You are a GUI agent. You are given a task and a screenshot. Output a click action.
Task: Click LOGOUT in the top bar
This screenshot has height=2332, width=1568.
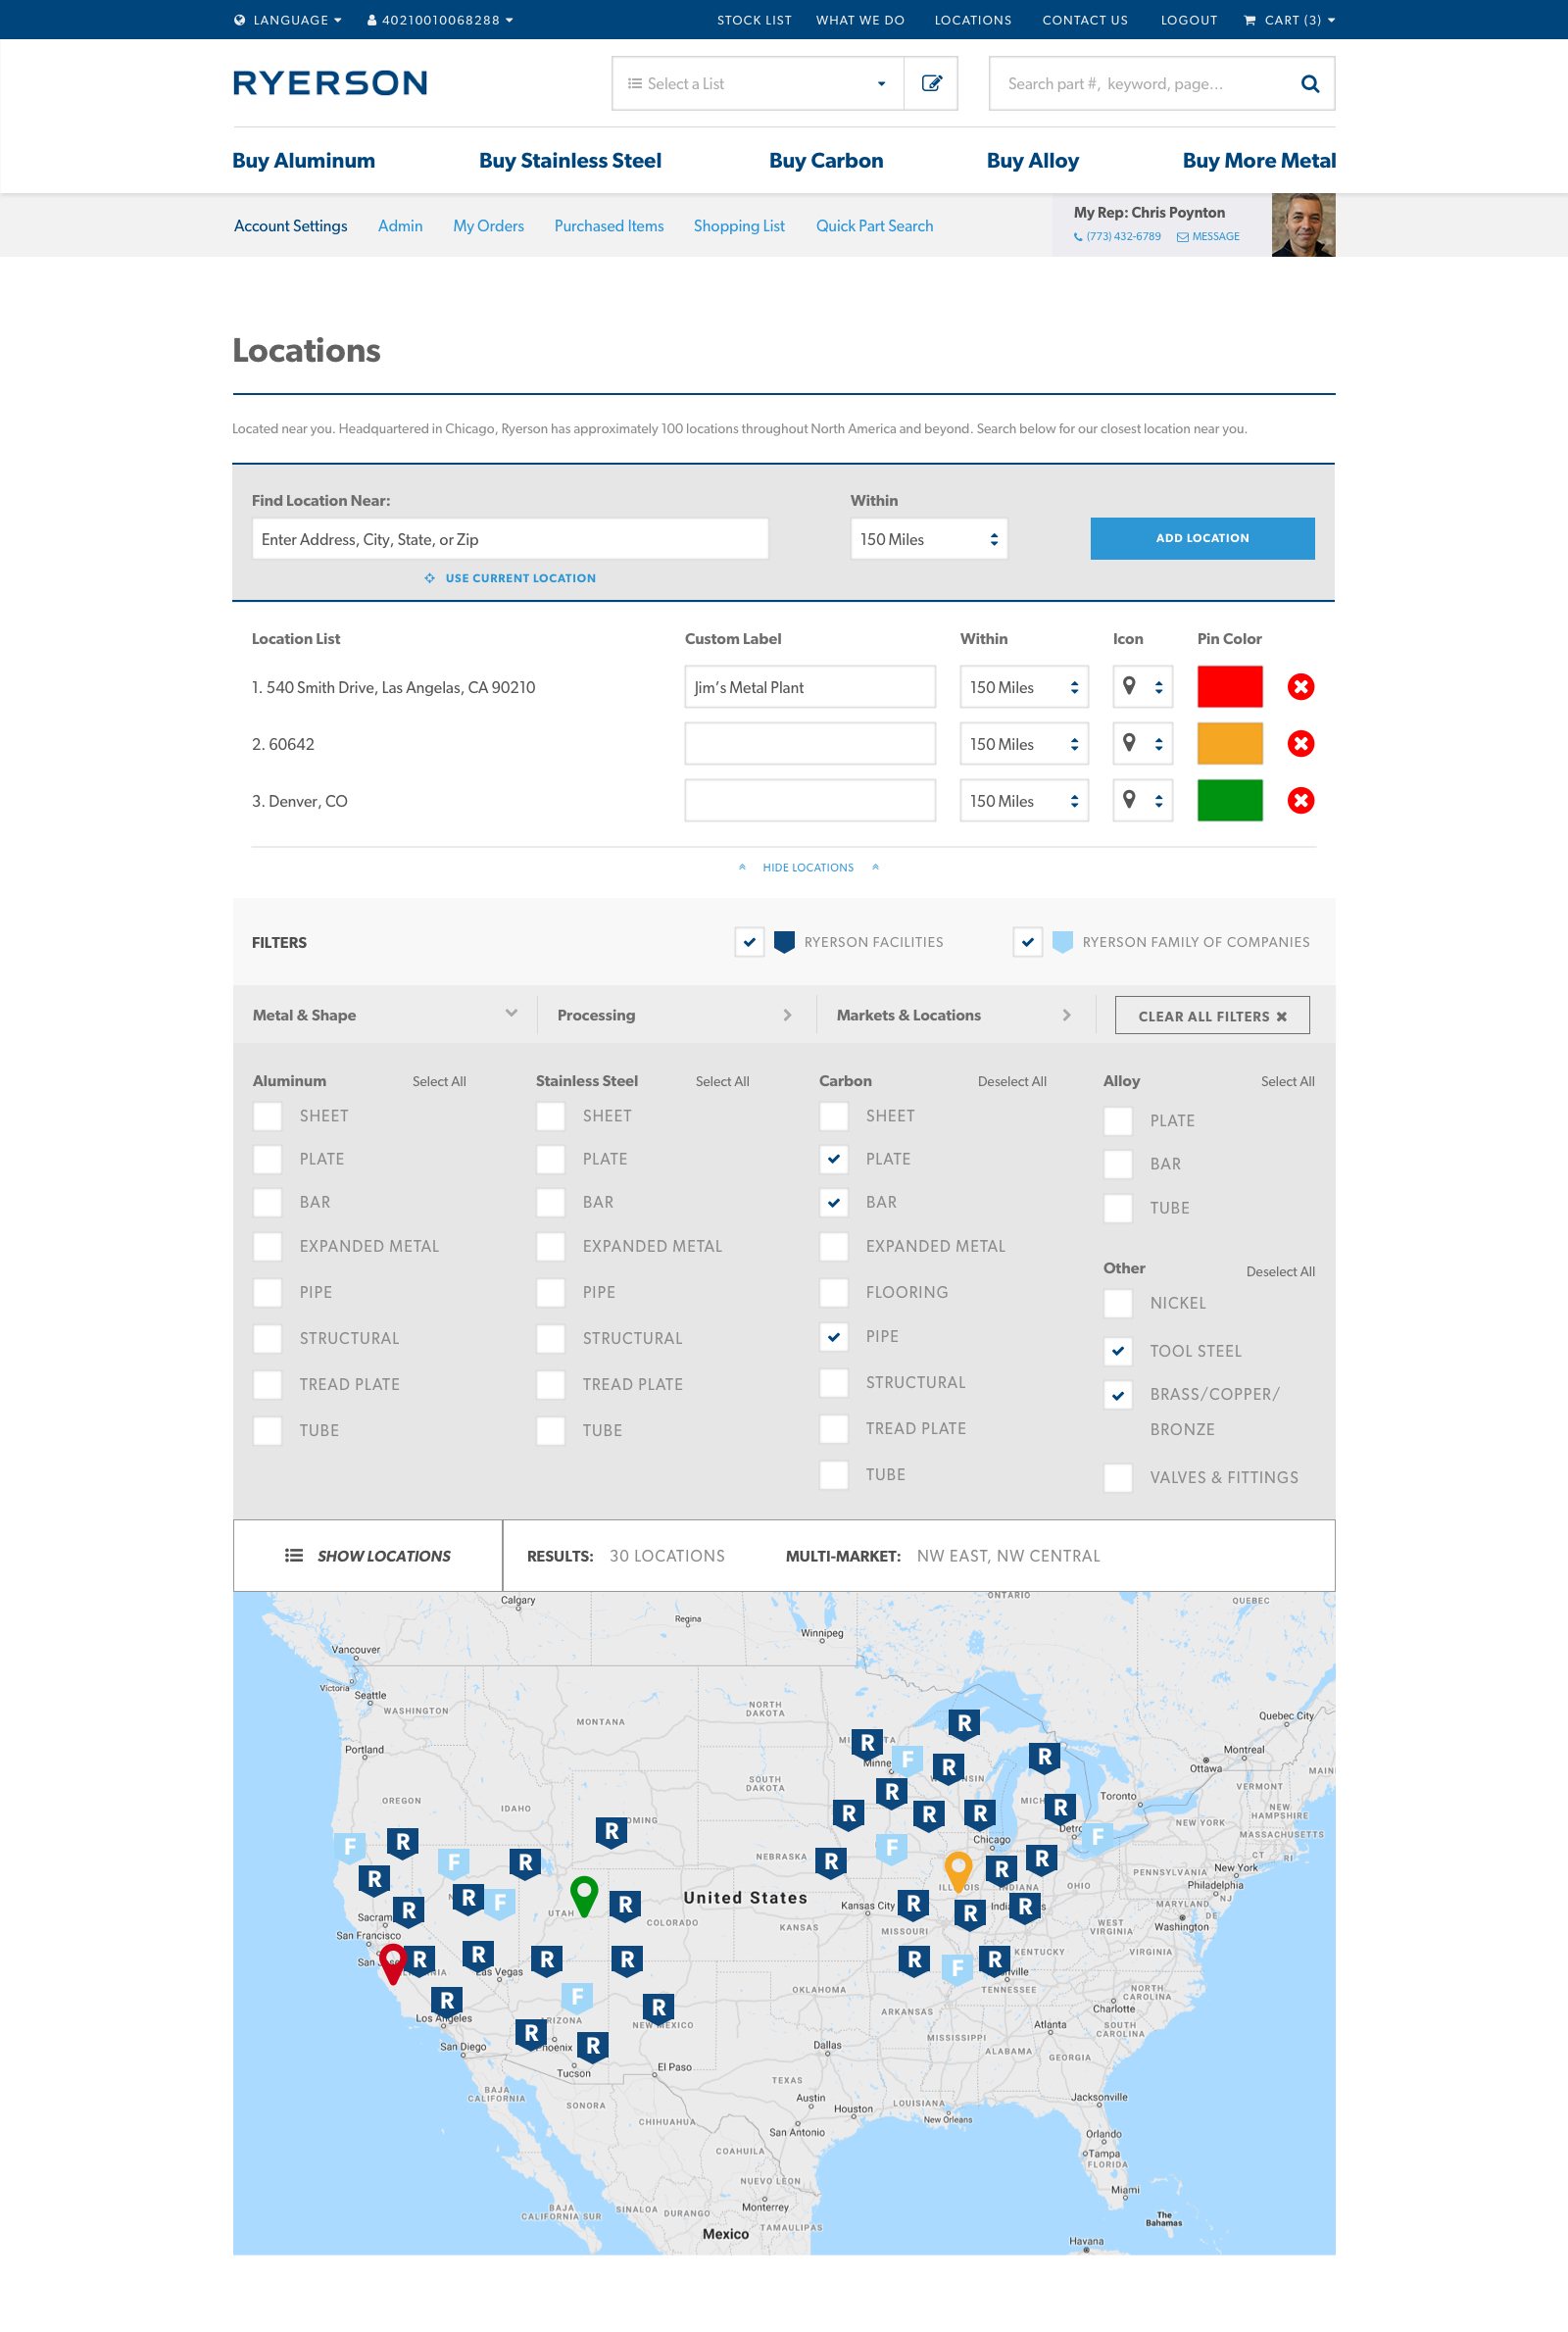(x=1189, y=20)
